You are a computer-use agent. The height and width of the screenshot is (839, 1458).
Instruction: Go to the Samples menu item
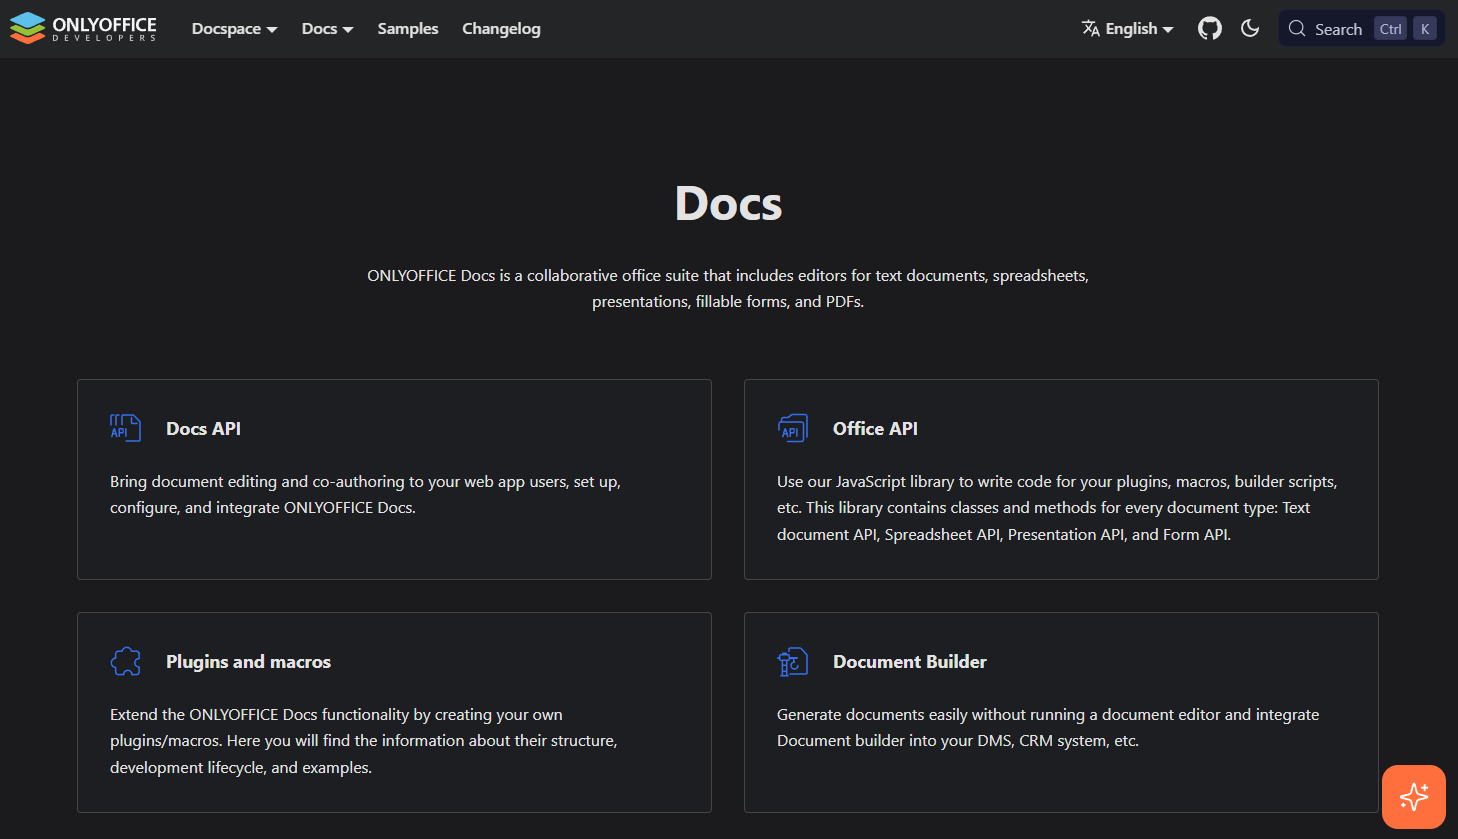pos(408,28)
